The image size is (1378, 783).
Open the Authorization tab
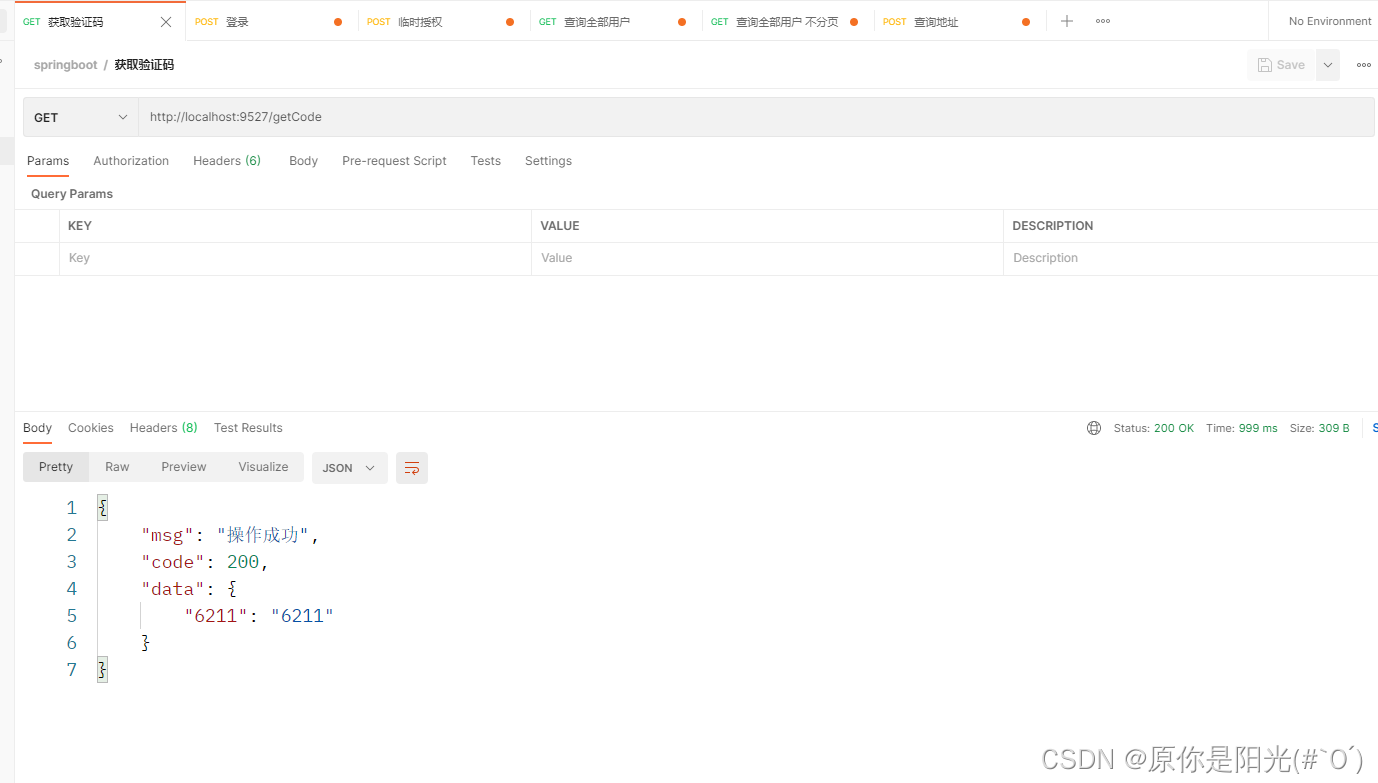[x=131, y=161]
